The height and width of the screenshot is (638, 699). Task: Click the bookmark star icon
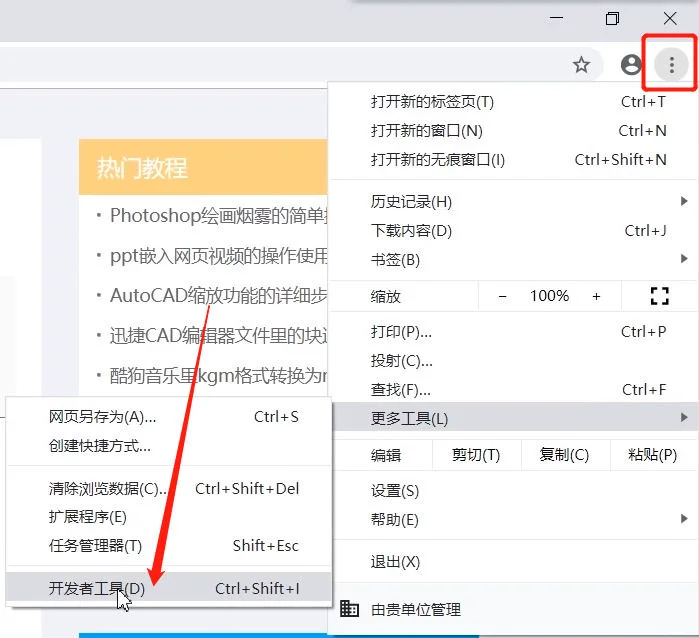click(x=581, y=65)
